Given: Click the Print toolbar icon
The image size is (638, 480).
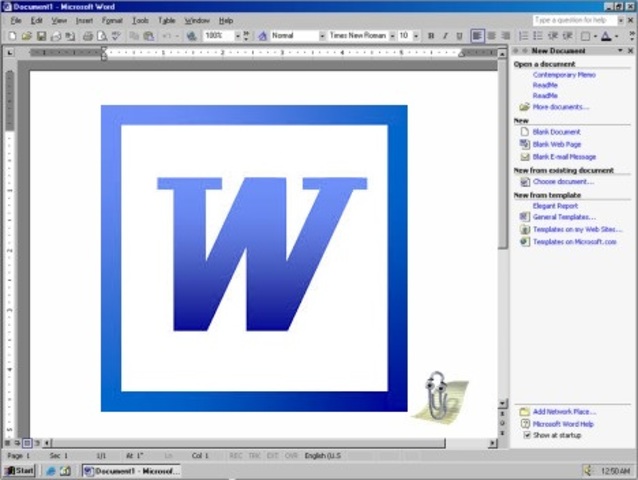Looking at the screenshot, I should click(87, 36).
